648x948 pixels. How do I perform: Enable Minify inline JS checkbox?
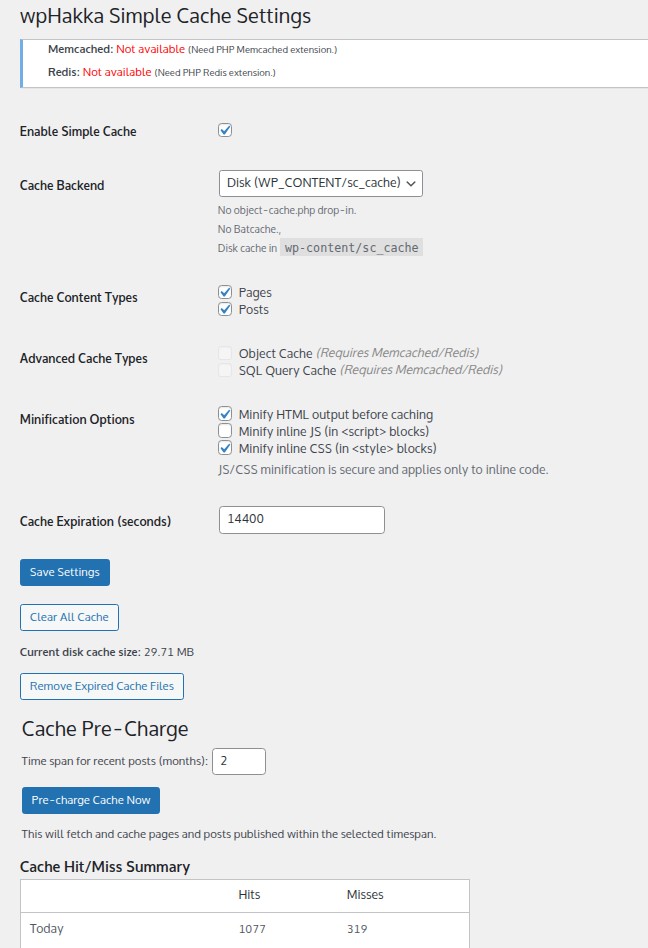coord(225,431)
